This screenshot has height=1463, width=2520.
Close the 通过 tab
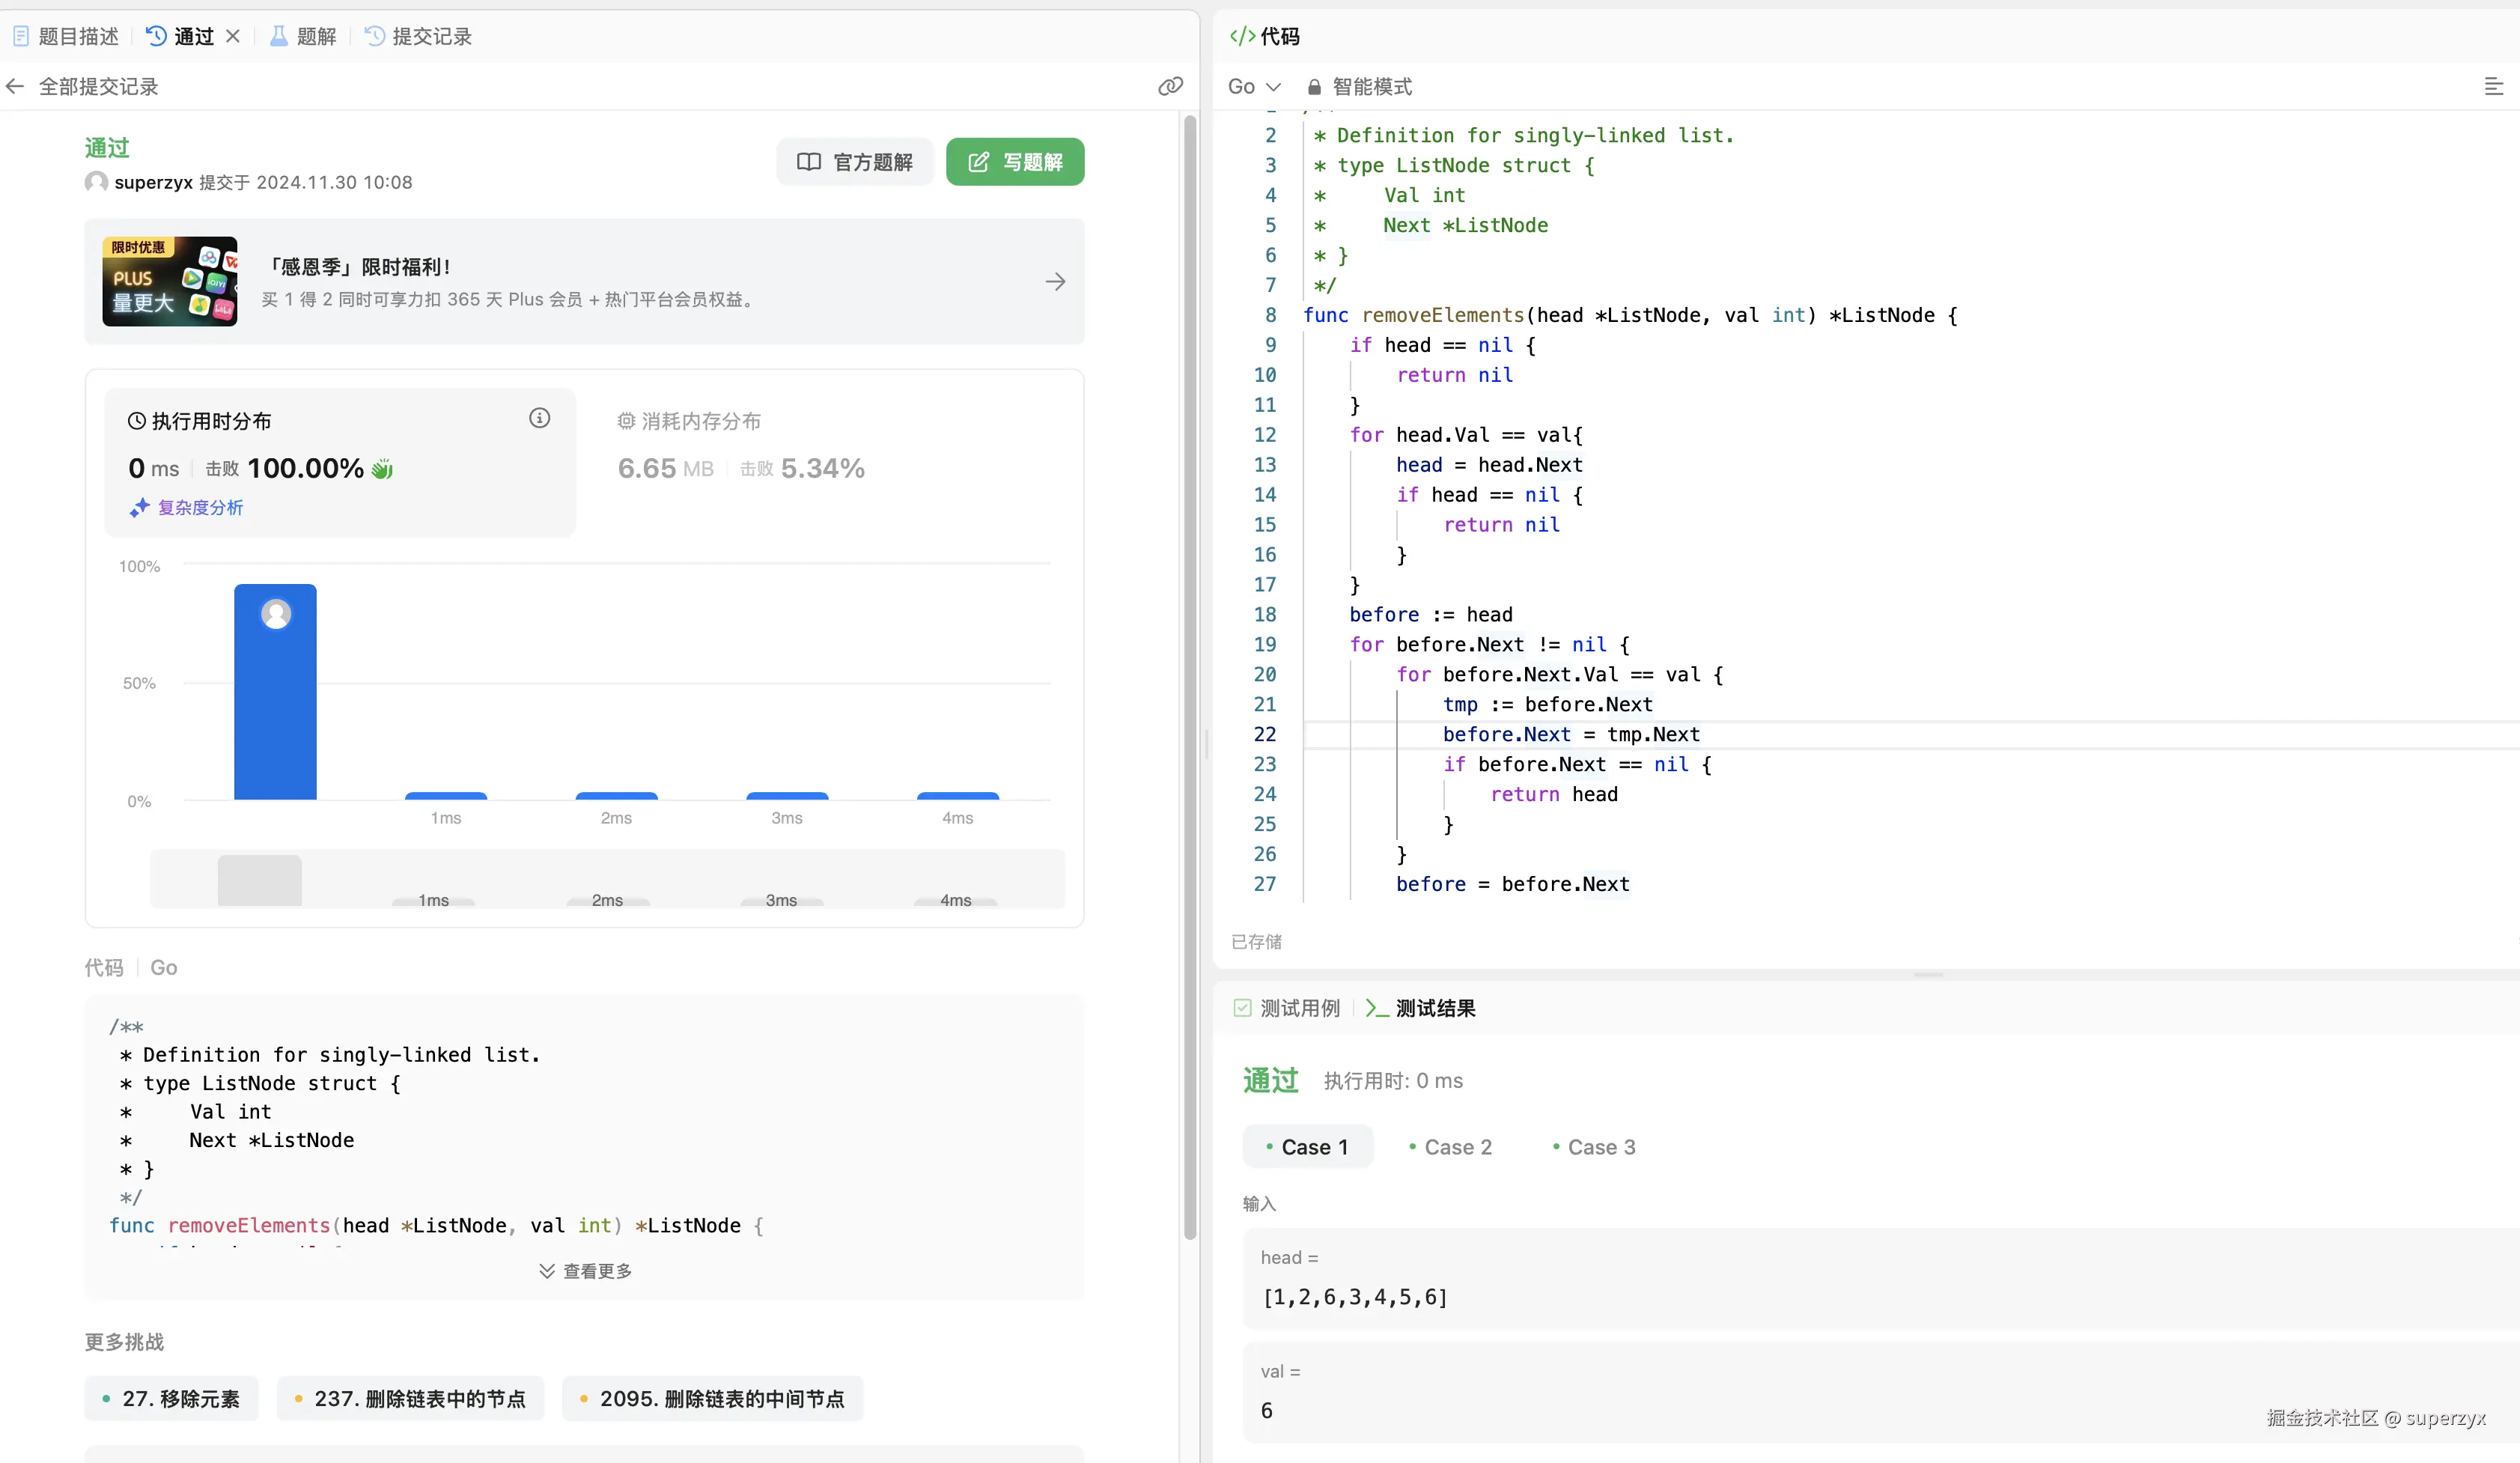click(x=233, y=36)
